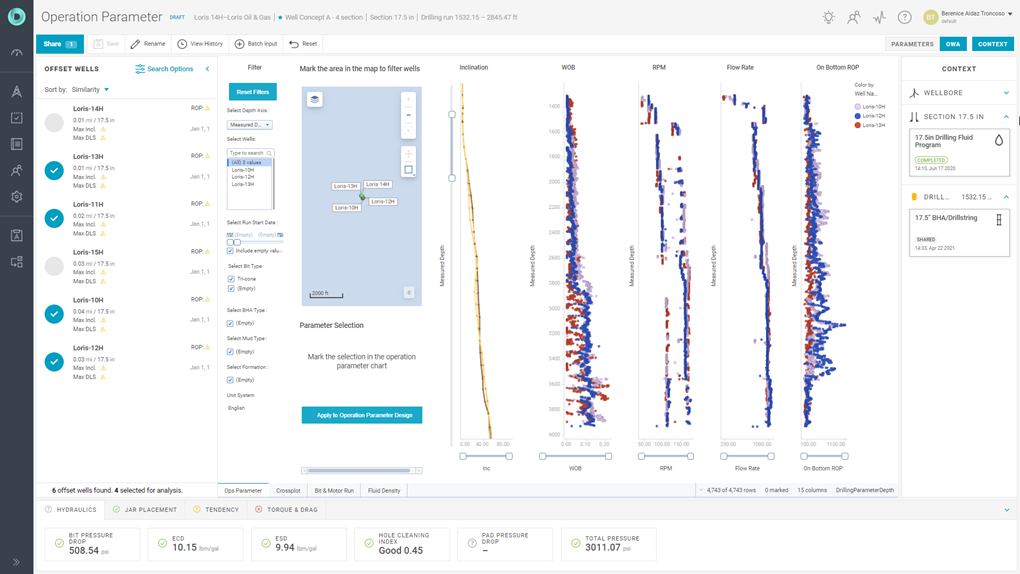
Task: Click the OWA view button
Action: [x=953, y=44]
